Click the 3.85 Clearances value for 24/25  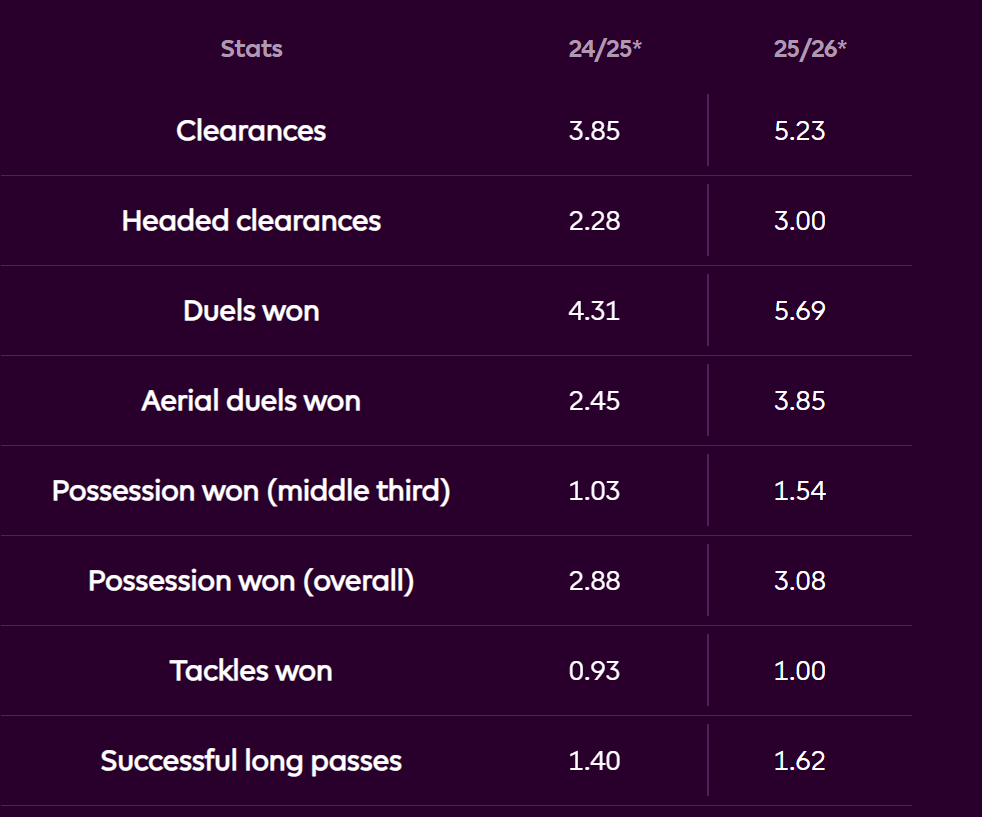pyautogui.click(x=594, y=131)
